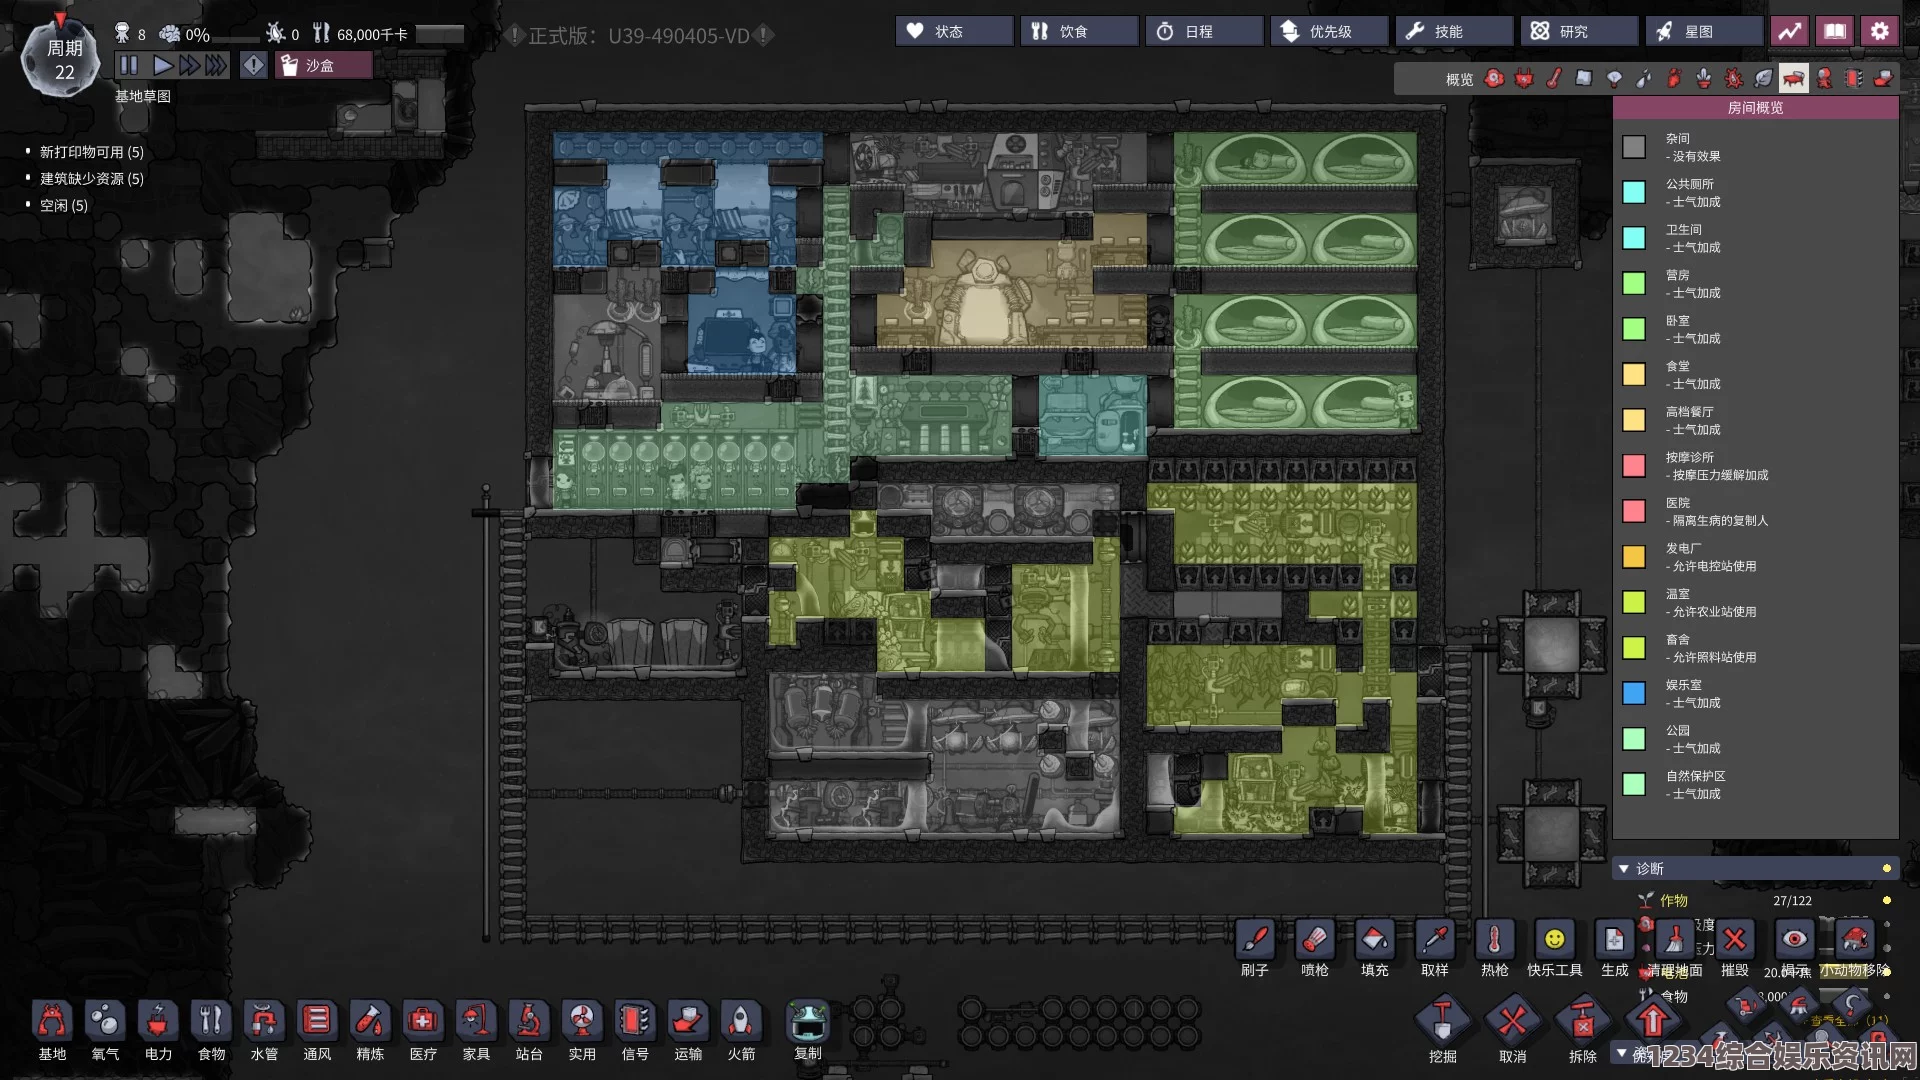1920x1080 pixels.
Task: Select the Temperature overlay thermometer icon
Action: [x=1554, y=79]
